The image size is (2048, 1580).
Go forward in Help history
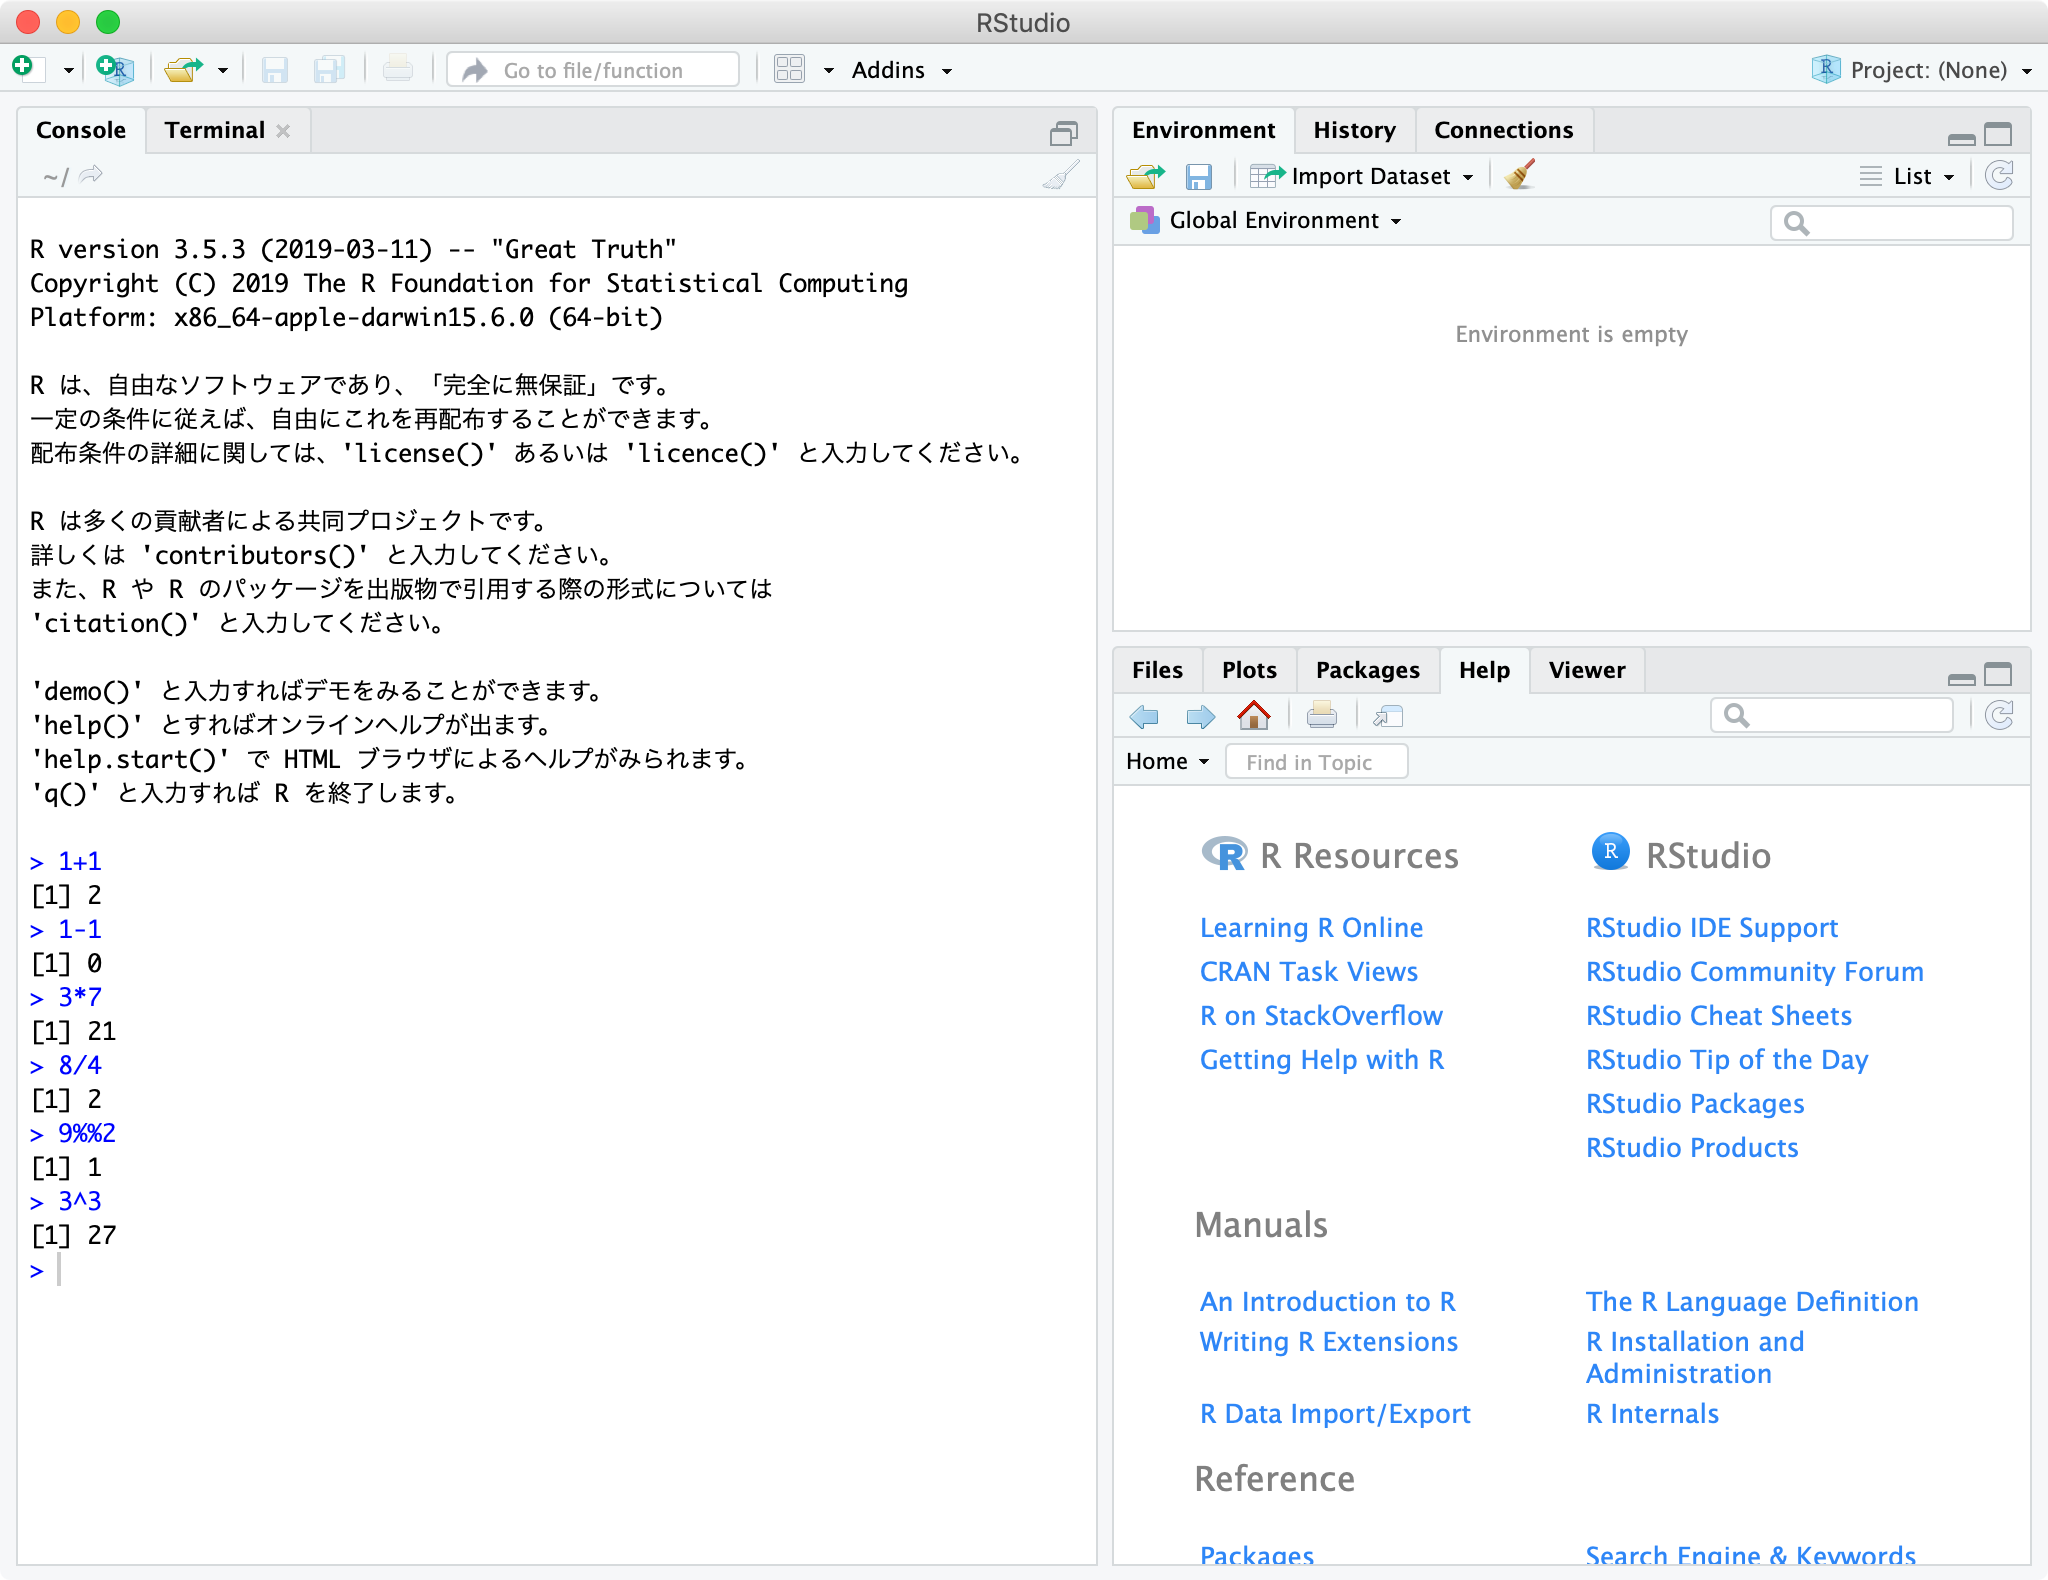point(1200,716)
